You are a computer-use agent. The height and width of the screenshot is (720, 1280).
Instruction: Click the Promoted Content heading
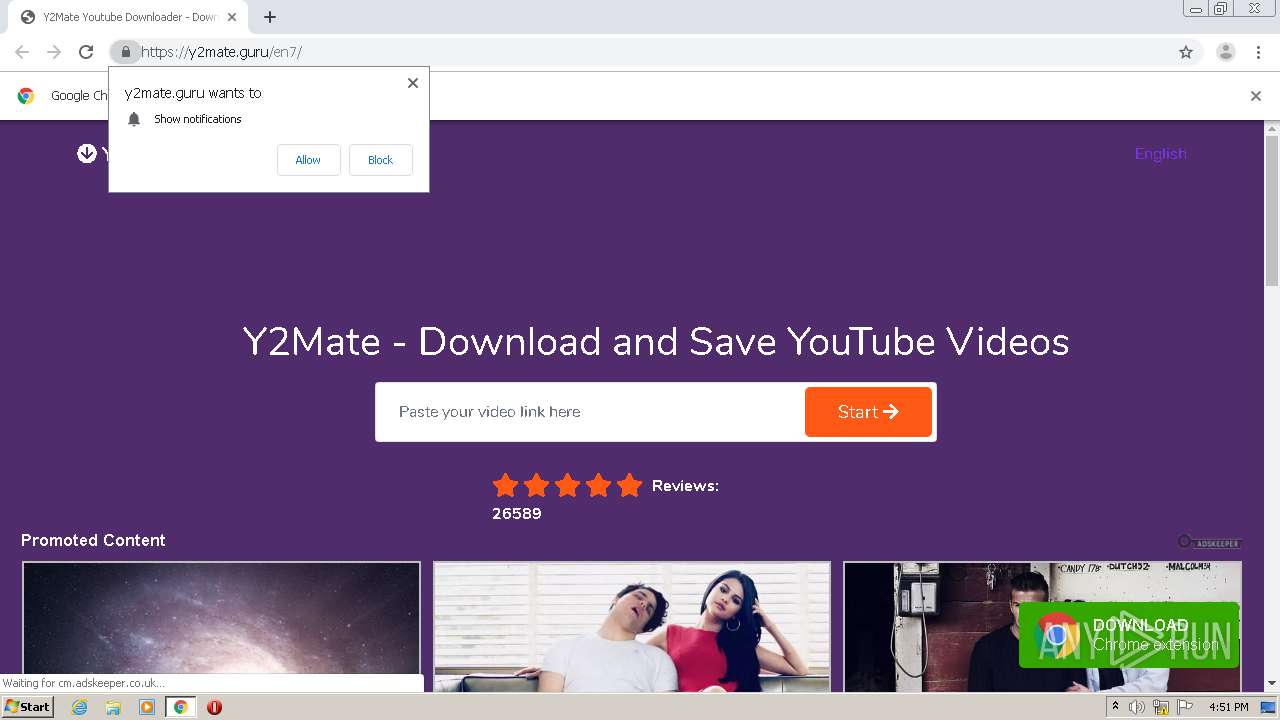coord(93,540)
